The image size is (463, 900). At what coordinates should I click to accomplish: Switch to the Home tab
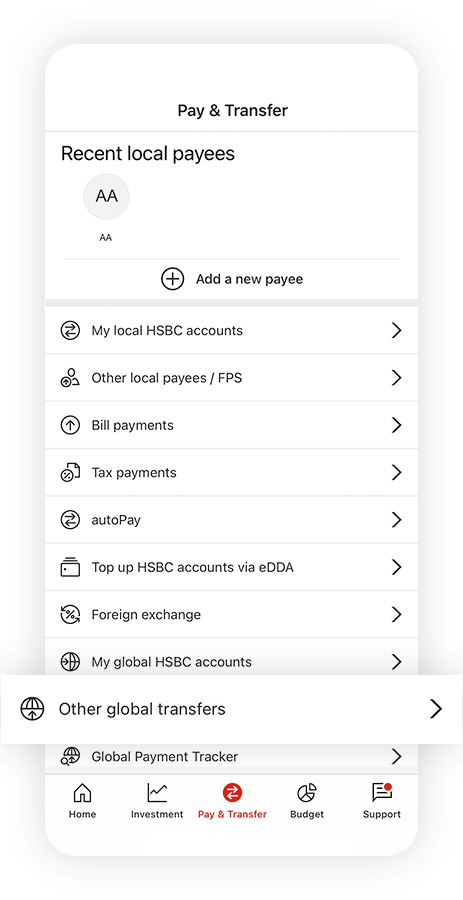pos(83,800)
